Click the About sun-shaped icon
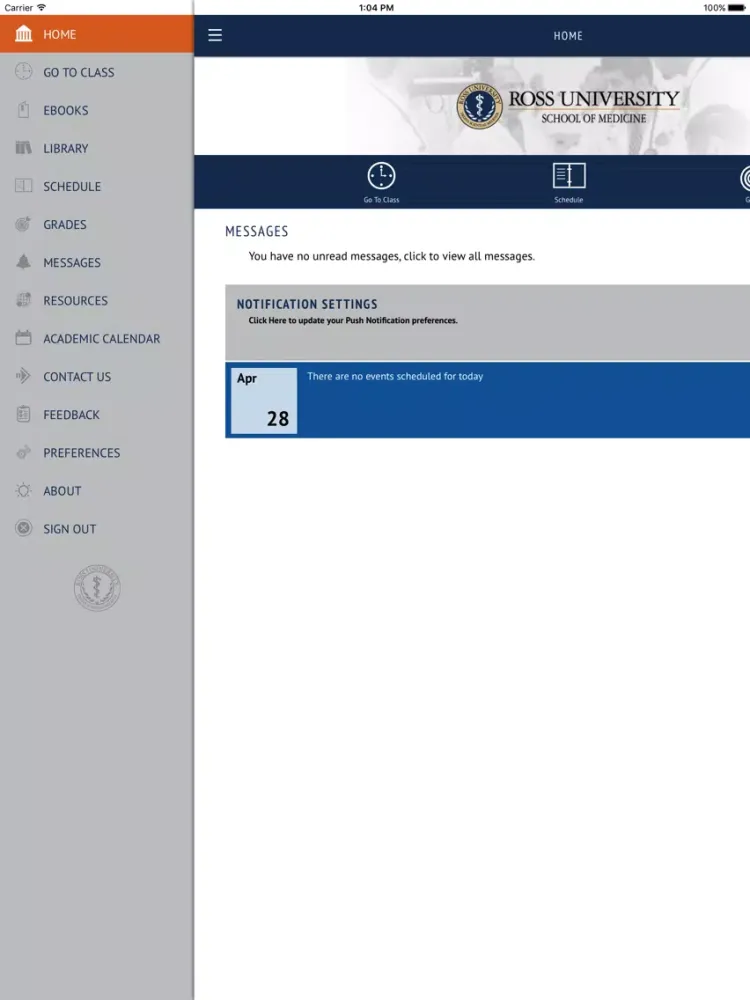Image resolution: width=750 pixels, height=1000 pixels. [24, 490]
